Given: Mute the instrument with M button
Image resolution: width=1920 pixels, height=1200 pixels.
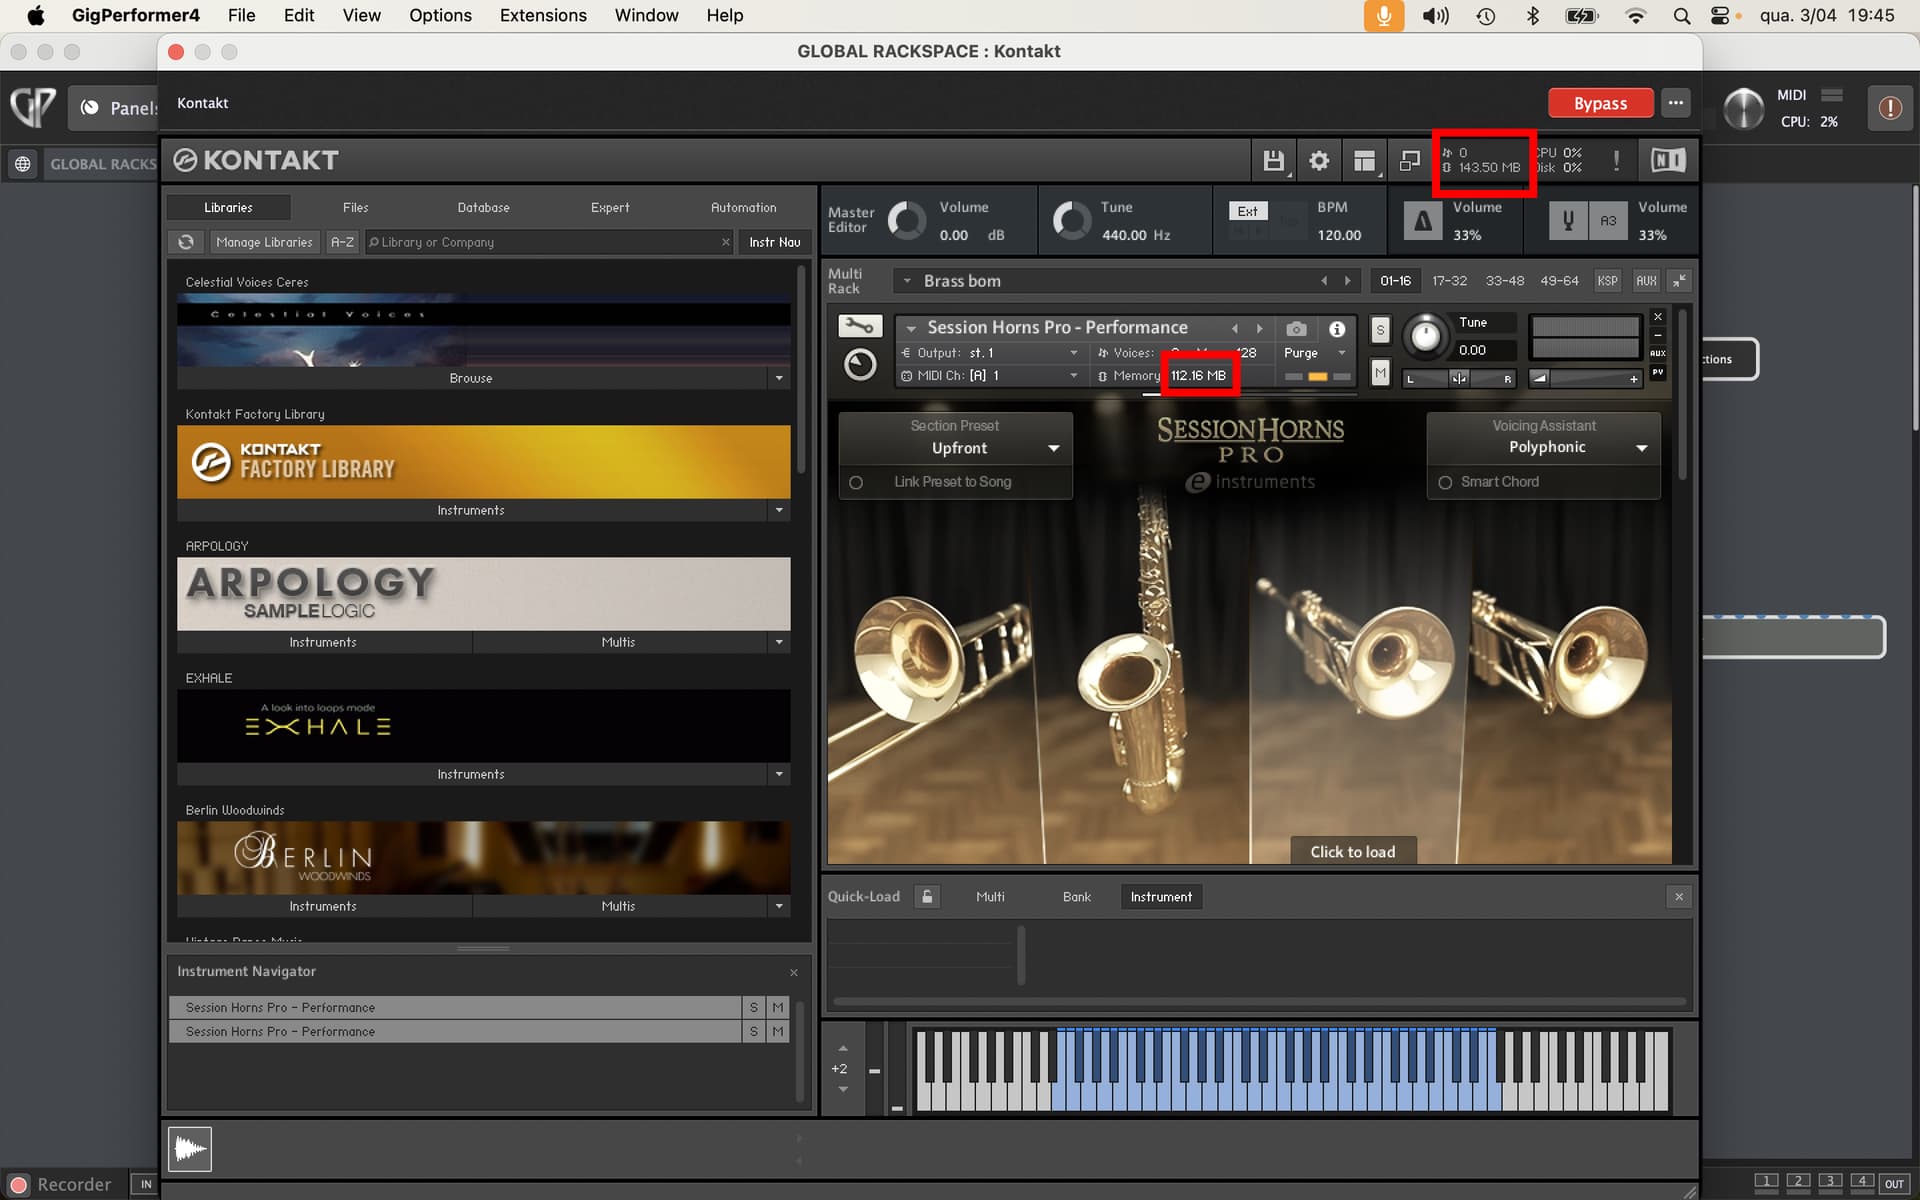Looking at the screenshot, I should (x=1380, y=373).
